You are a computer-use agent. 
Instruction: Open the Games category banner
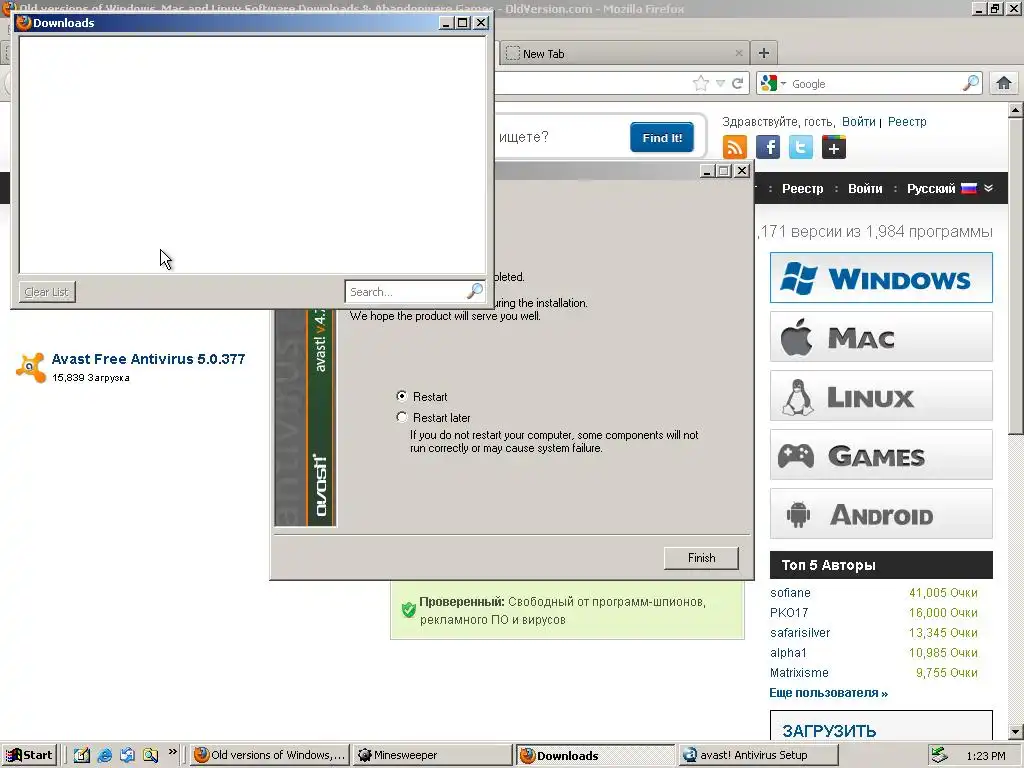[881, 455]
